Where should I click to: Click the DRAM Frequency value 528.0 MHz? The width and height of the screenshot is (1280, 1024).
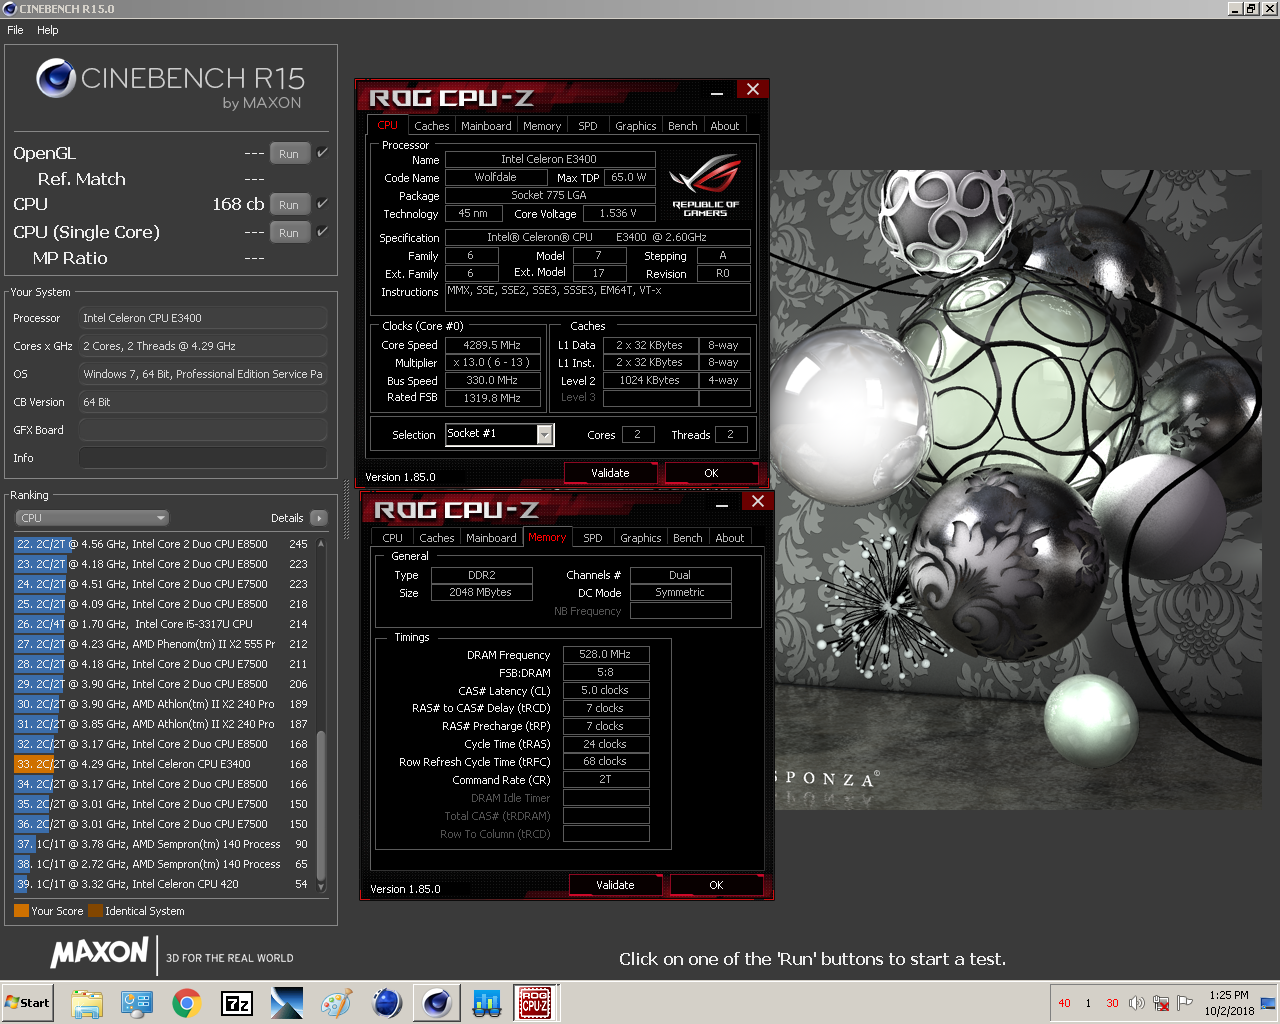(605, 654)
